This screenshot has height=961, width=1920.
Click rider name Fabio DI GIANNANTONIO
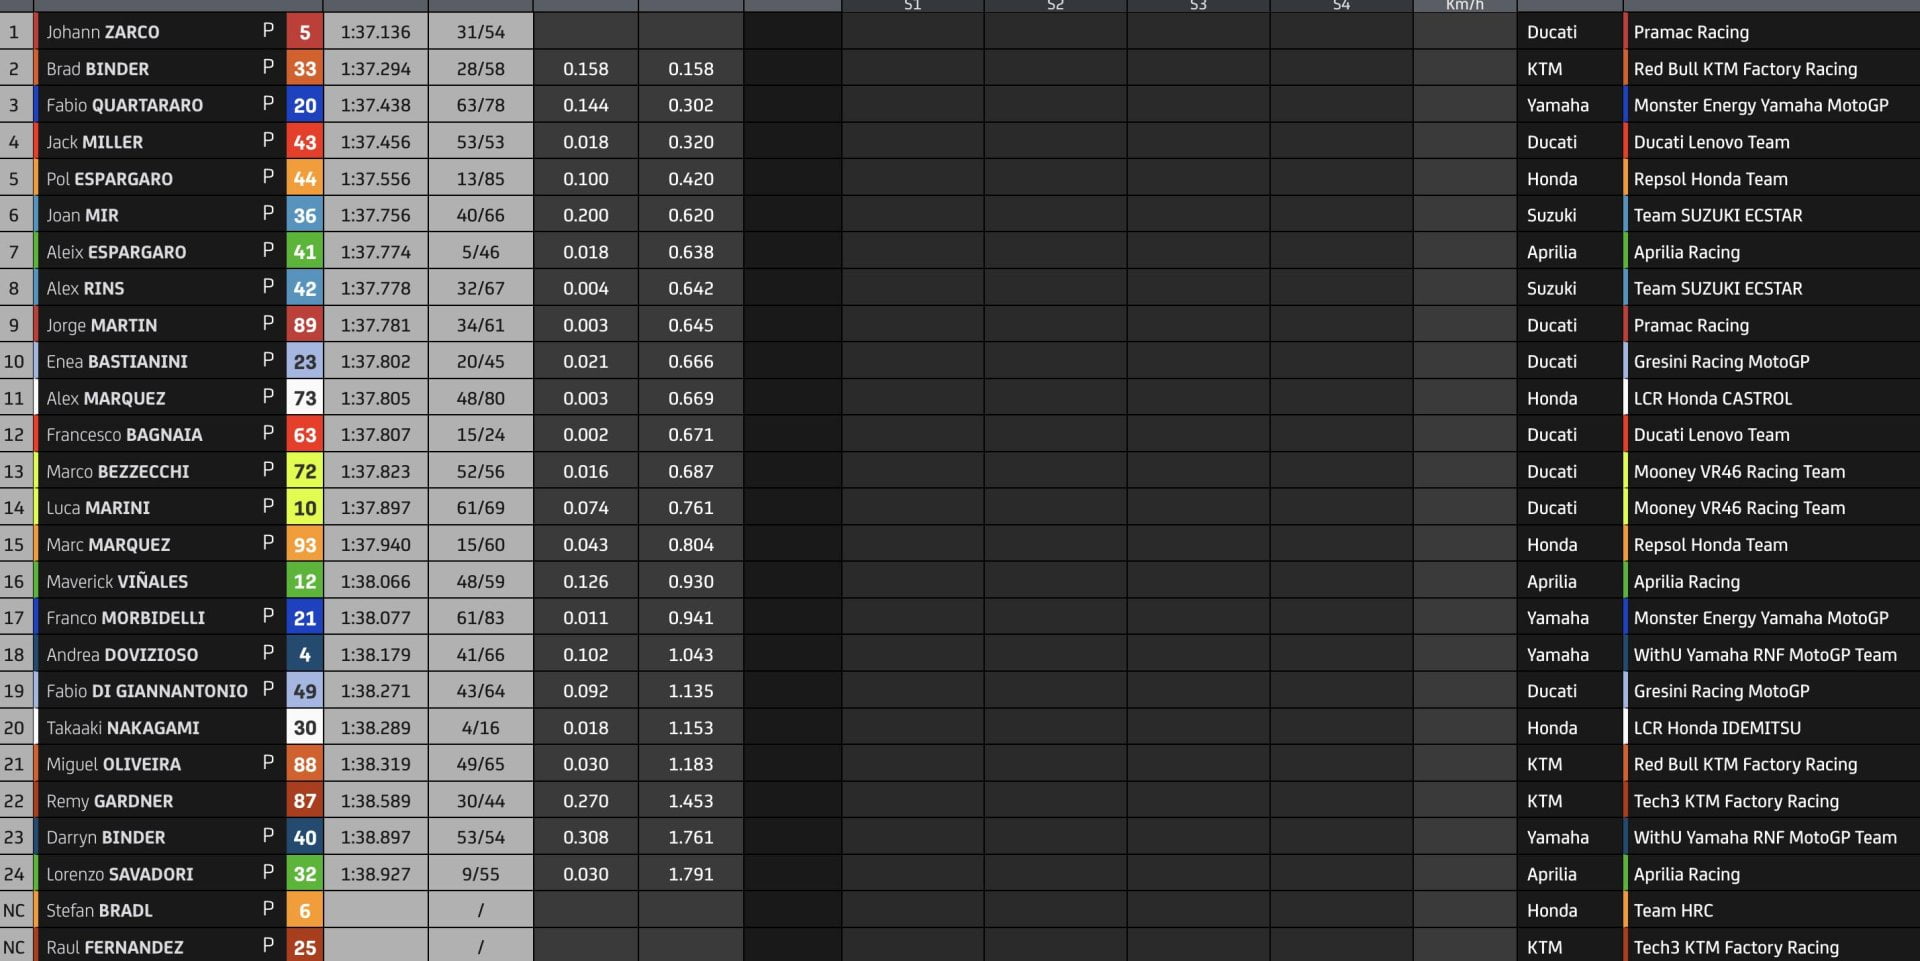[147, 691]
